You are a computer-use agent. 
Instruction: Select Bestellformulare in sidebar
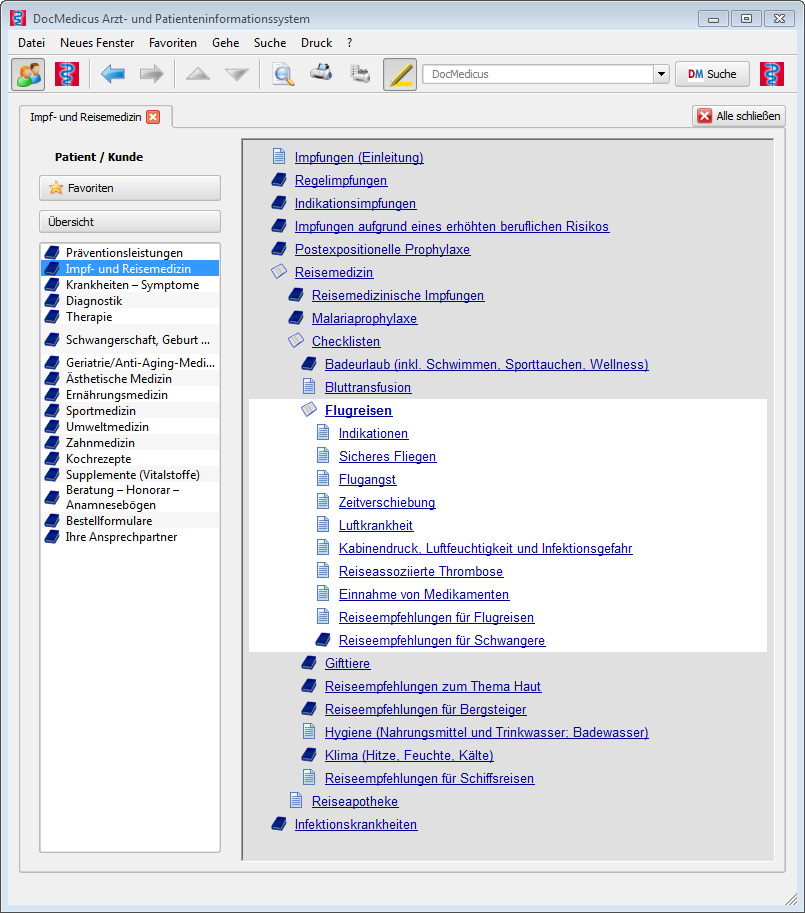(x=130, y=521)
